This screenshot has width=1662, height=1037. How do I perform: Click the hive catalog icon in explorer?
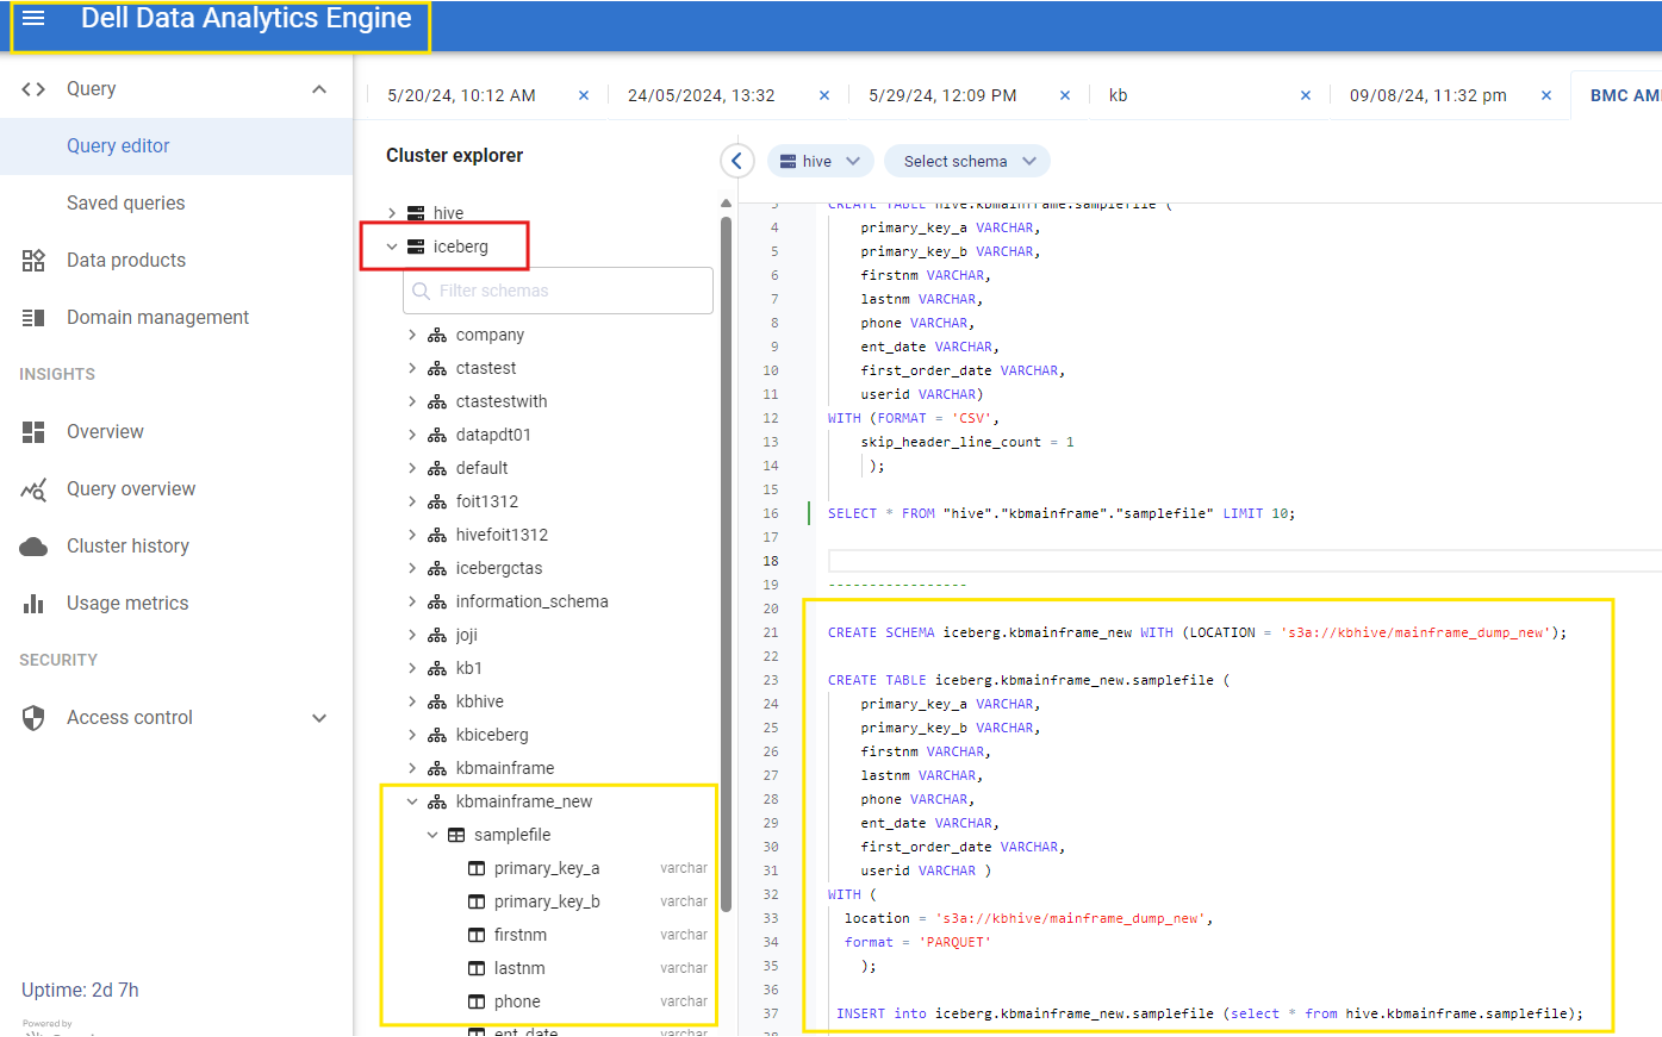coord(416,213)
